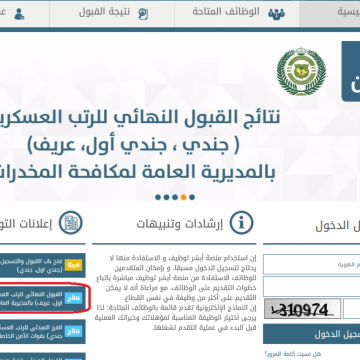The height and width of the screenshot is (360, 360).
Task: Click the green Narcotics Control emblem logo
Action: coord(301,71)
